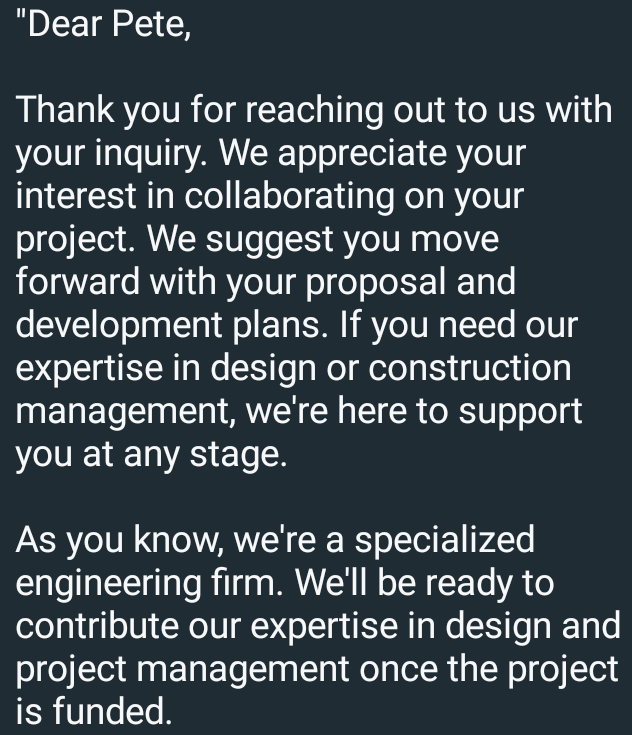Click the words "expertise in design or construction"

pyautogui.click(x=293, y=368)
